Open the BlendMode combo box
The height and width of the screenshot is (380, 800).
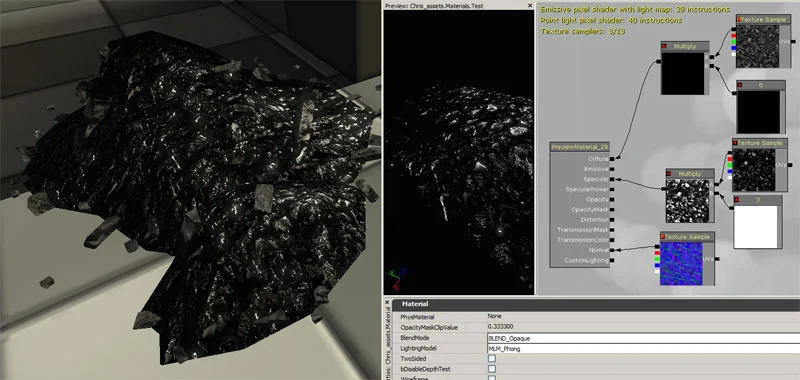643,338
